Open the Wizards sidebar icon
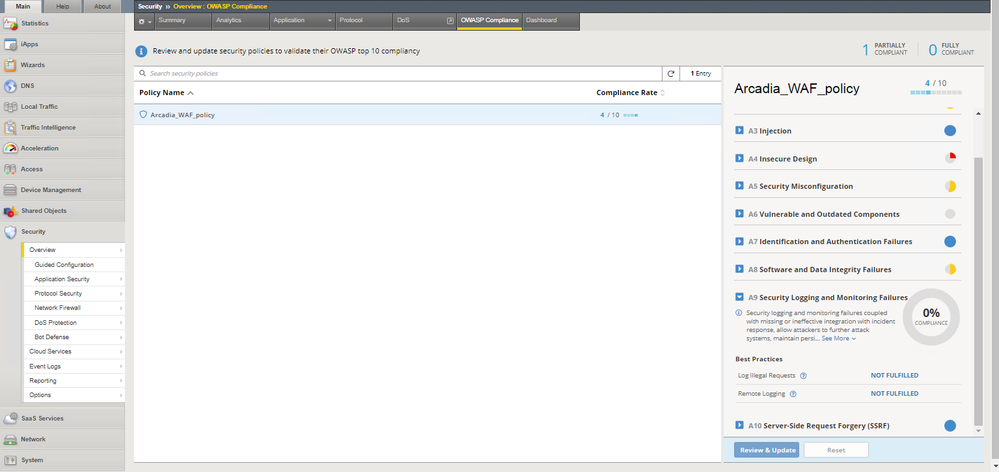999x472 pixels. tap(10, 65)
